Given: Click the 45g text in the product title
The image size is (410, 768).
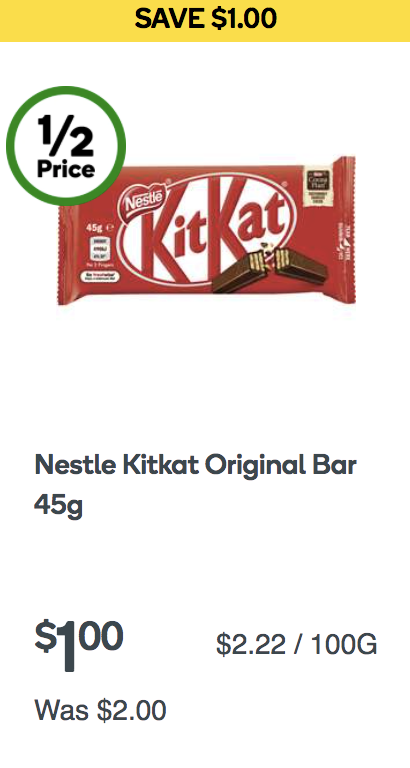Looking at the screenshot, I should pos(58,505).
